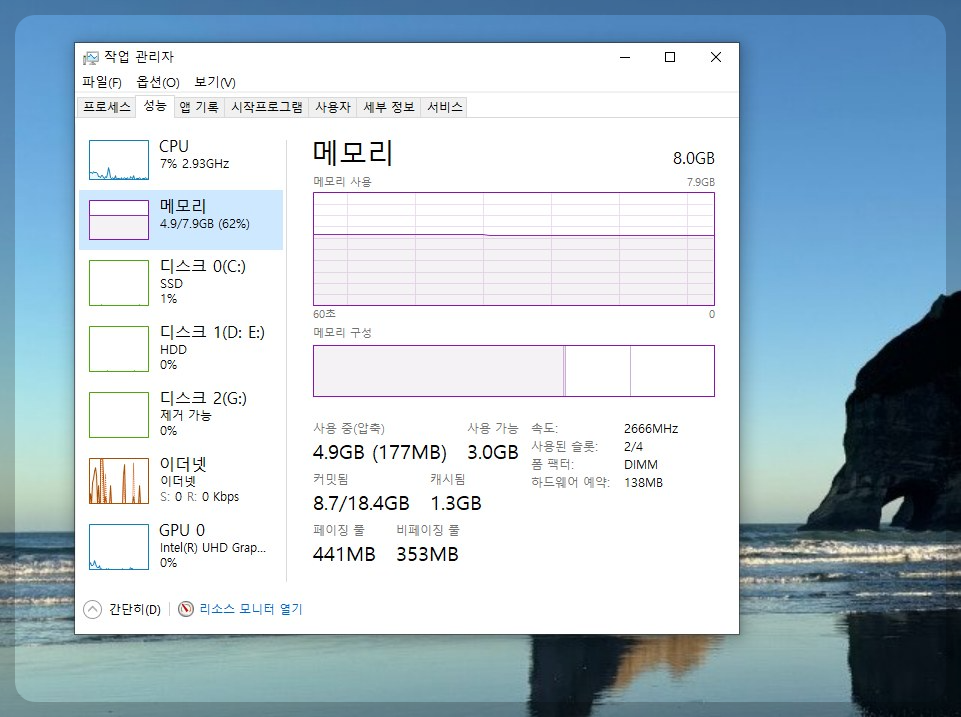This screenshot has height=717, width=961.
Task: Select the 디스크 2(G:) graph thumbnail
Action: pos(119,415)
